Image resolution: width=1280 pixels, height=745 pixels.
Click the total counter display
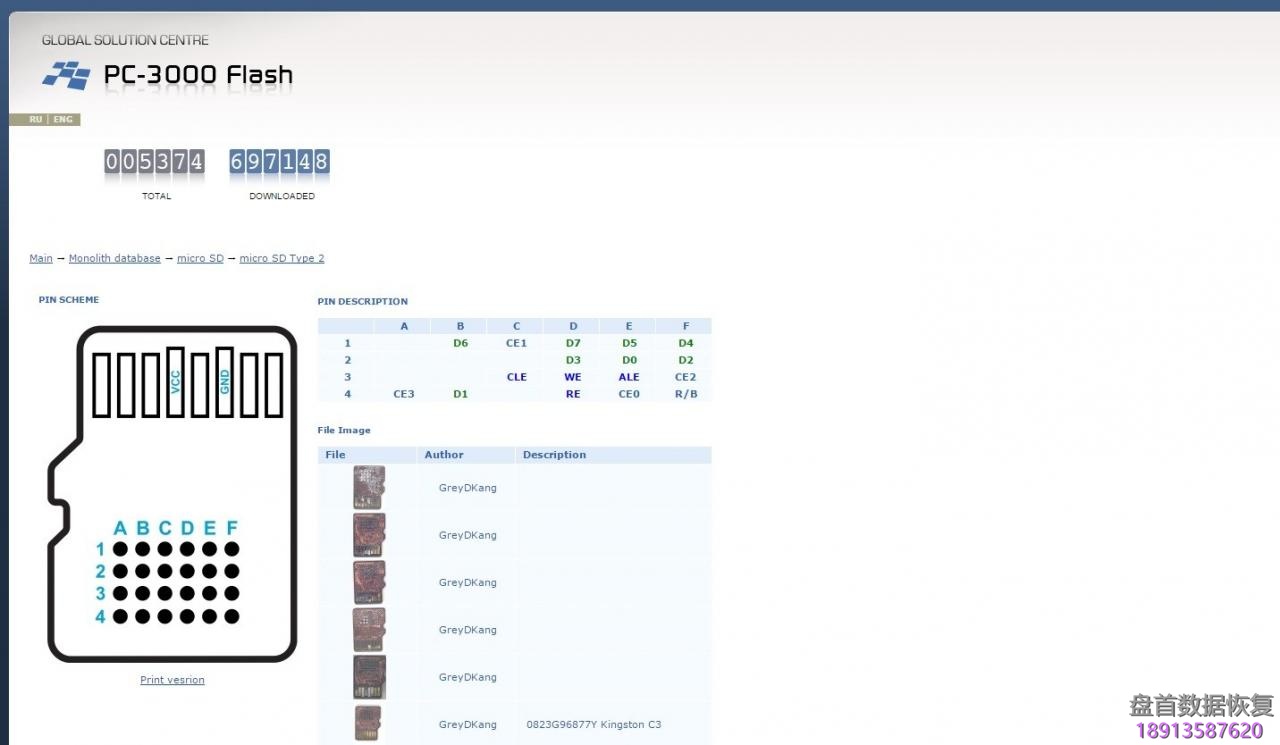click(155, 162)
